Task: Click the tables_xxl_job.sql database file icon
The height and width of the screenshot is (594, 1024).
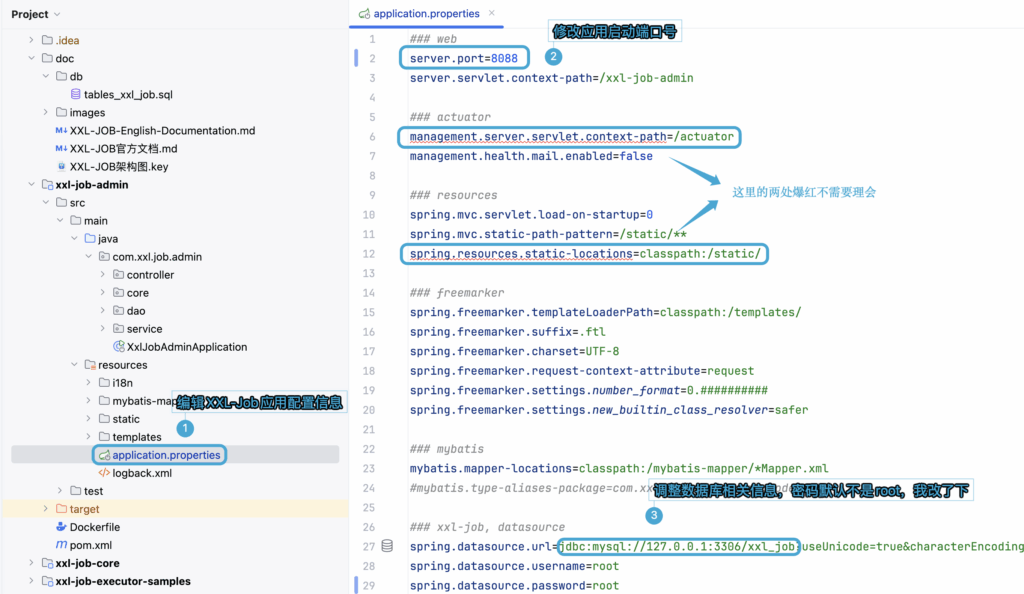Action: pyautogui.click(x=75, y=95)
